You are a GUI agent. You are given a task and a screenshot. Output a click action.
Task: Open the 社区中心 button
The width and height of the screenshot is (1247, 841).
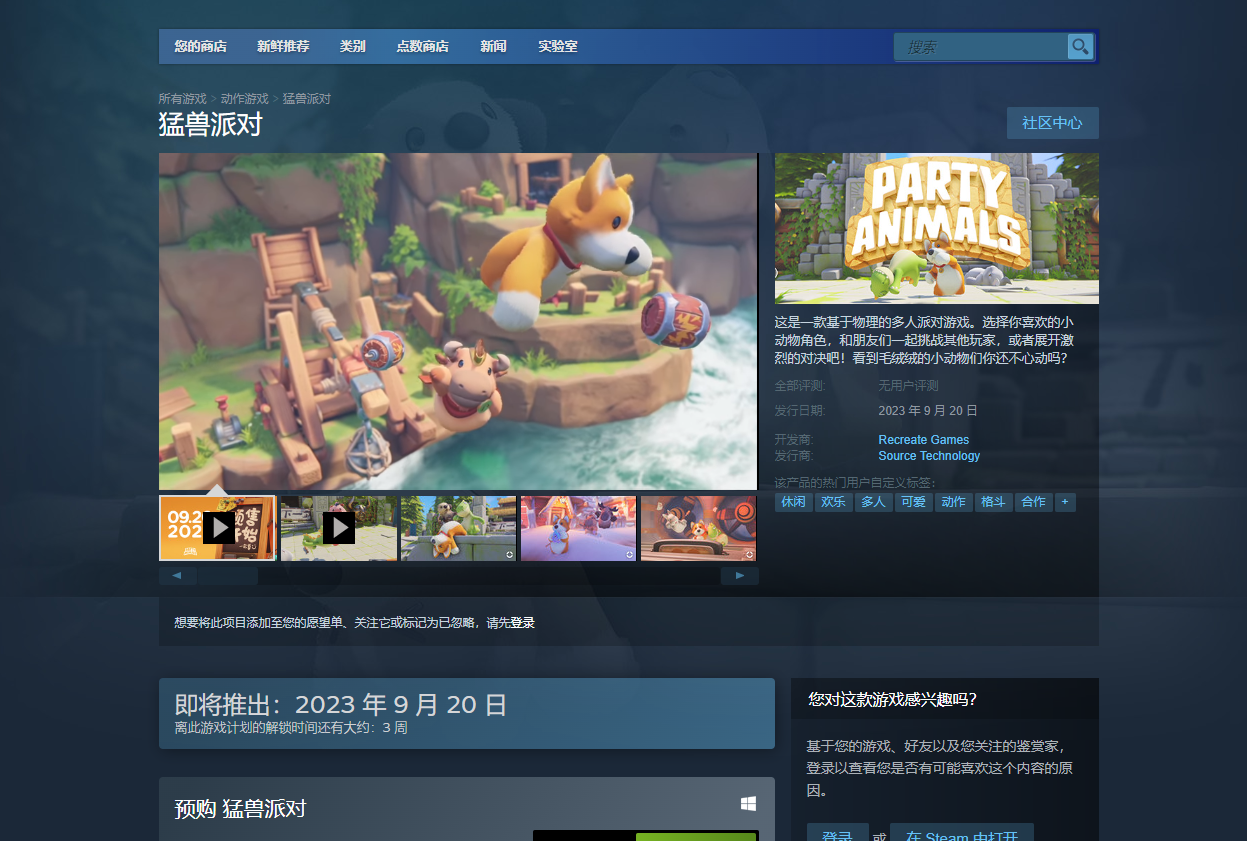[x=1052, y=123]
